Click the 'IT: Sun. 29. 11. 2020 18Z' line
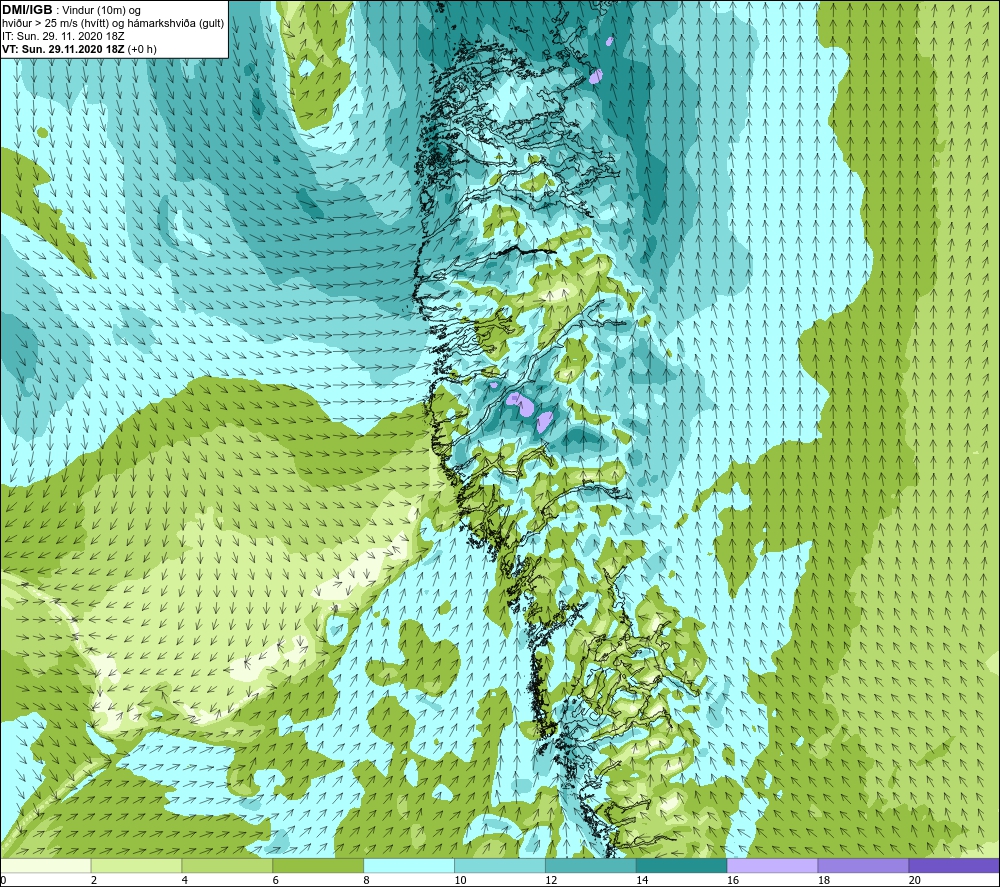The width and height of the screenshot is (1000, 887). 62,36
